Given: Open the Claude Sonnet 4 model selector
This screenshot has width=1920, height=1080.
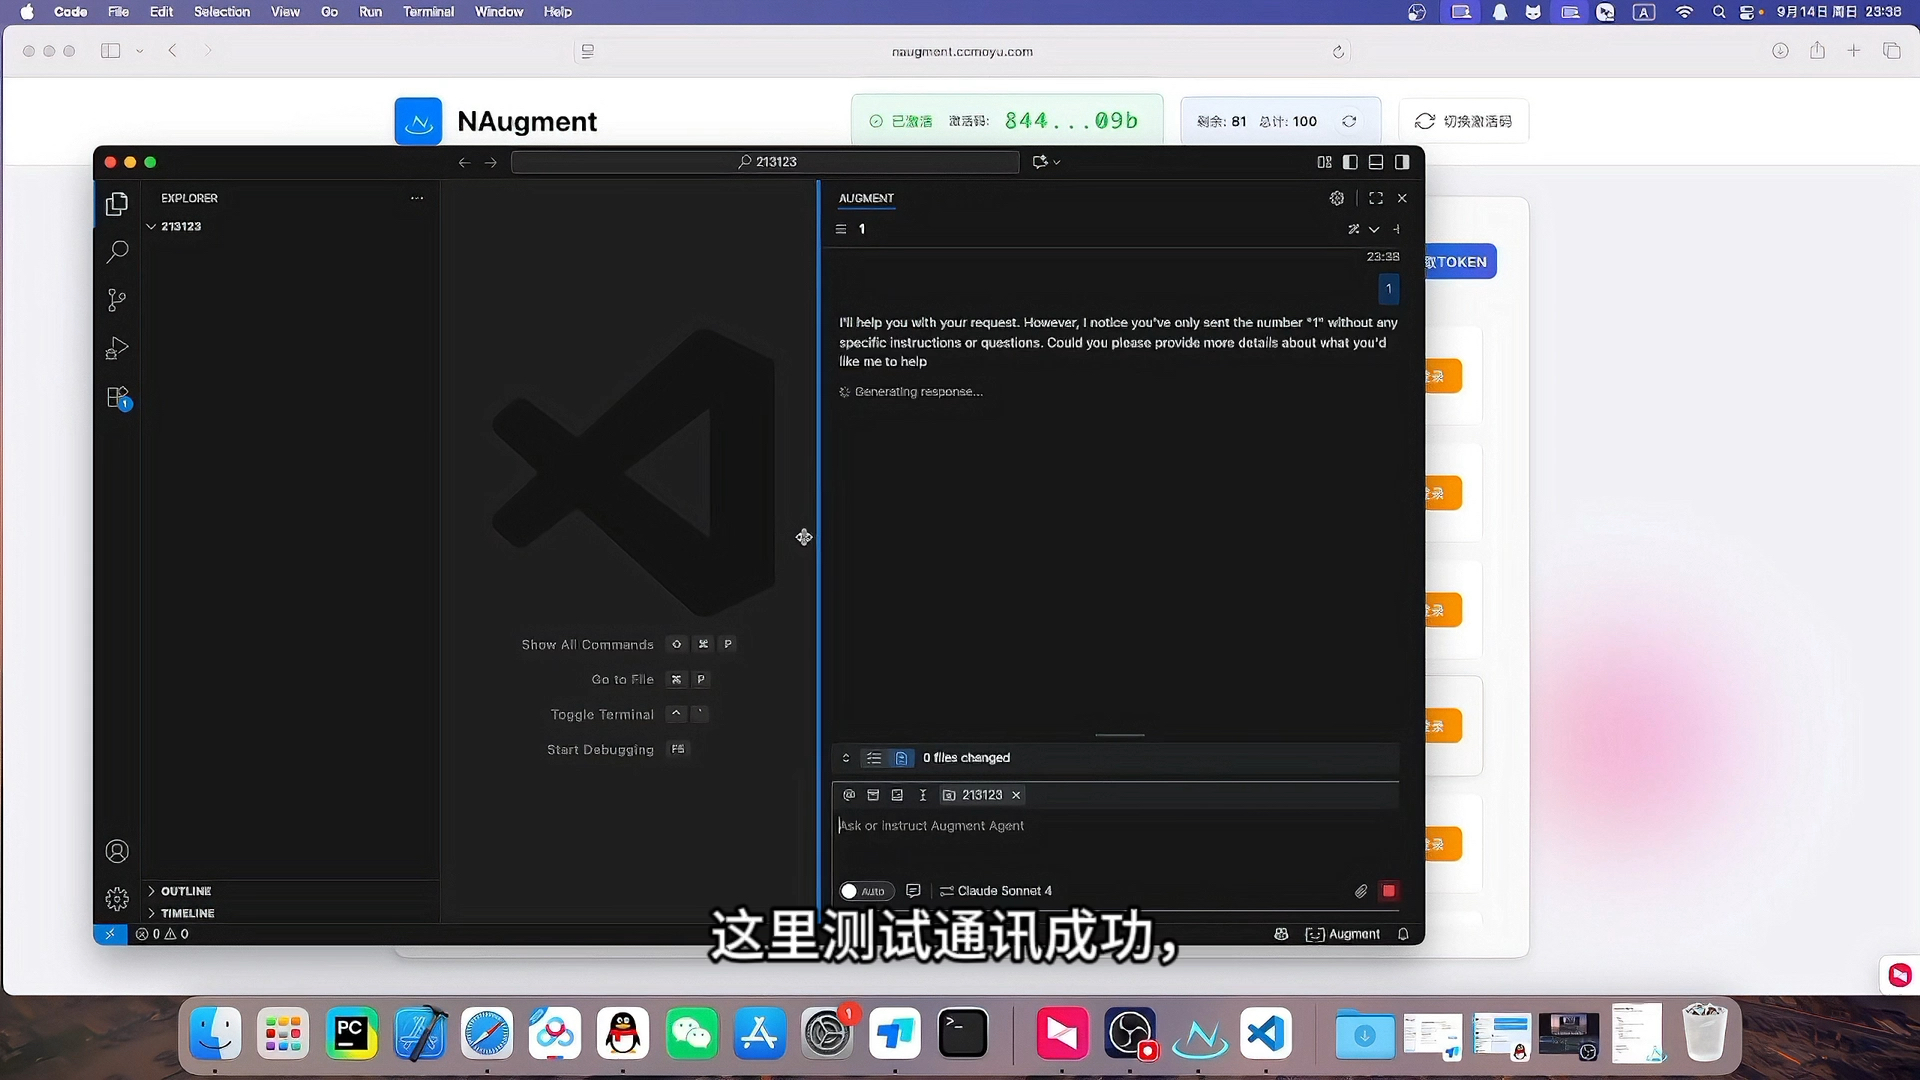Looking at the screenshot, I should pos(996,891).
